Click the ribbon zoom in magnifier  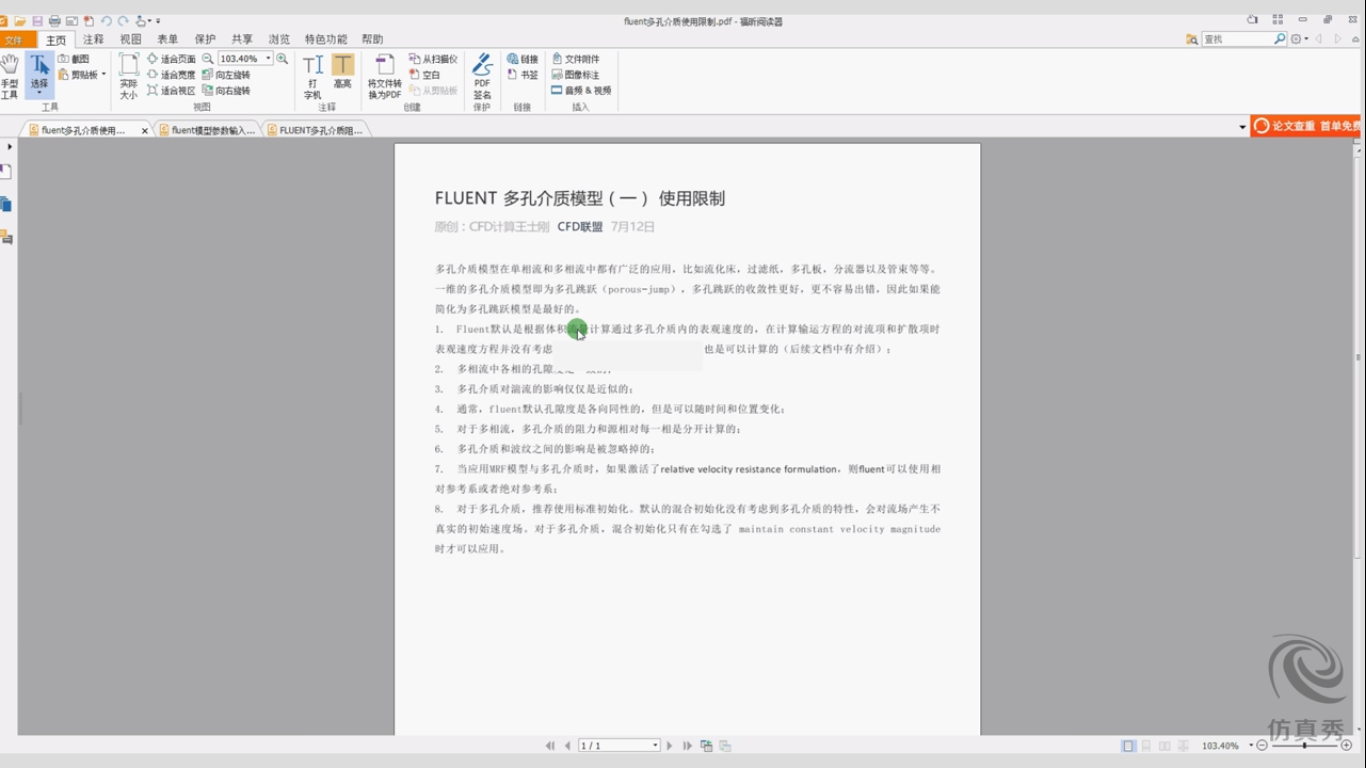[283, 59]
